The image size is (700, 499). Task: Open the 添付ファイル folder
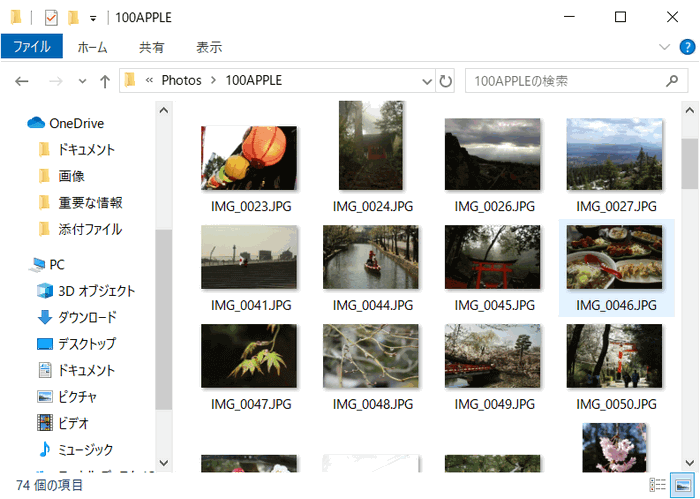80,229
